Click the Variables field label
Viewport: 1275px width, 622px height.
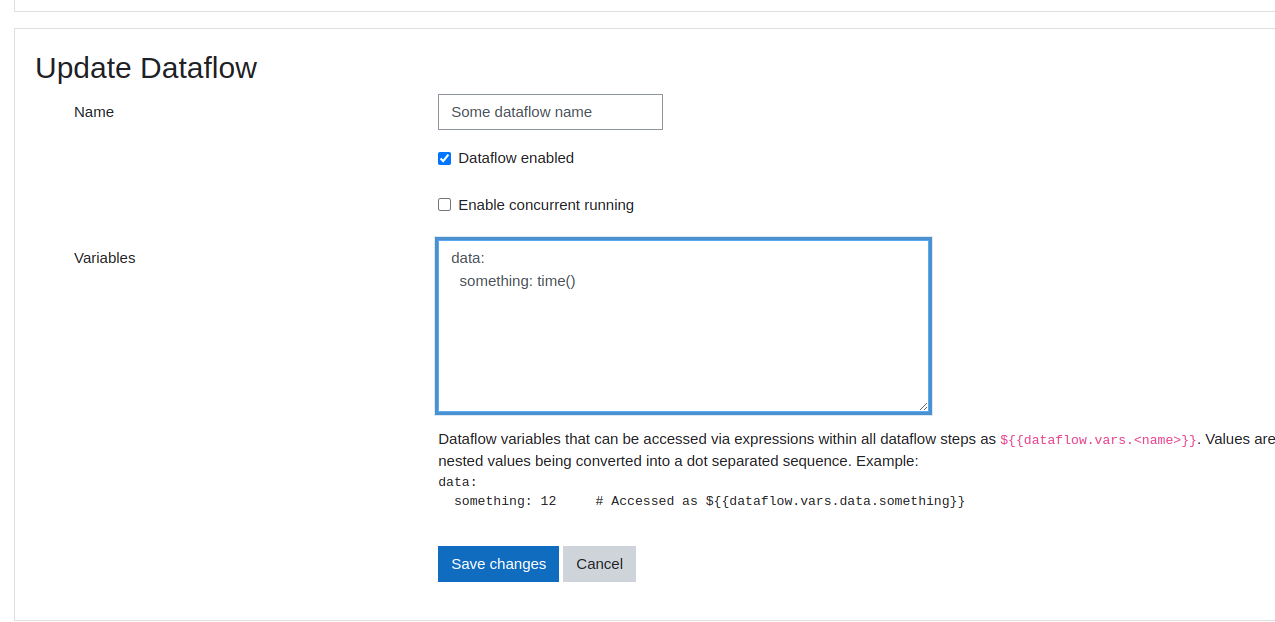[x=104, y=258]
